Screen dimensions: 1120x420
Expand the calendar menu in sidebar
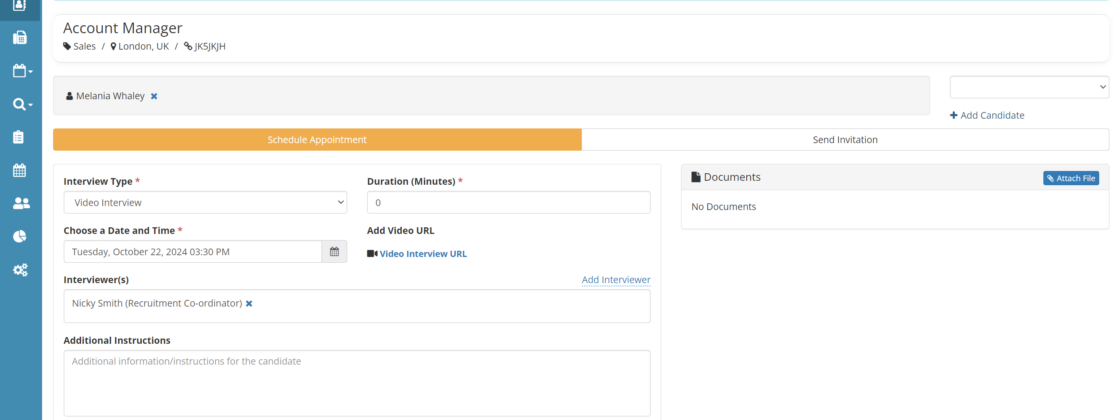point(21,71)
